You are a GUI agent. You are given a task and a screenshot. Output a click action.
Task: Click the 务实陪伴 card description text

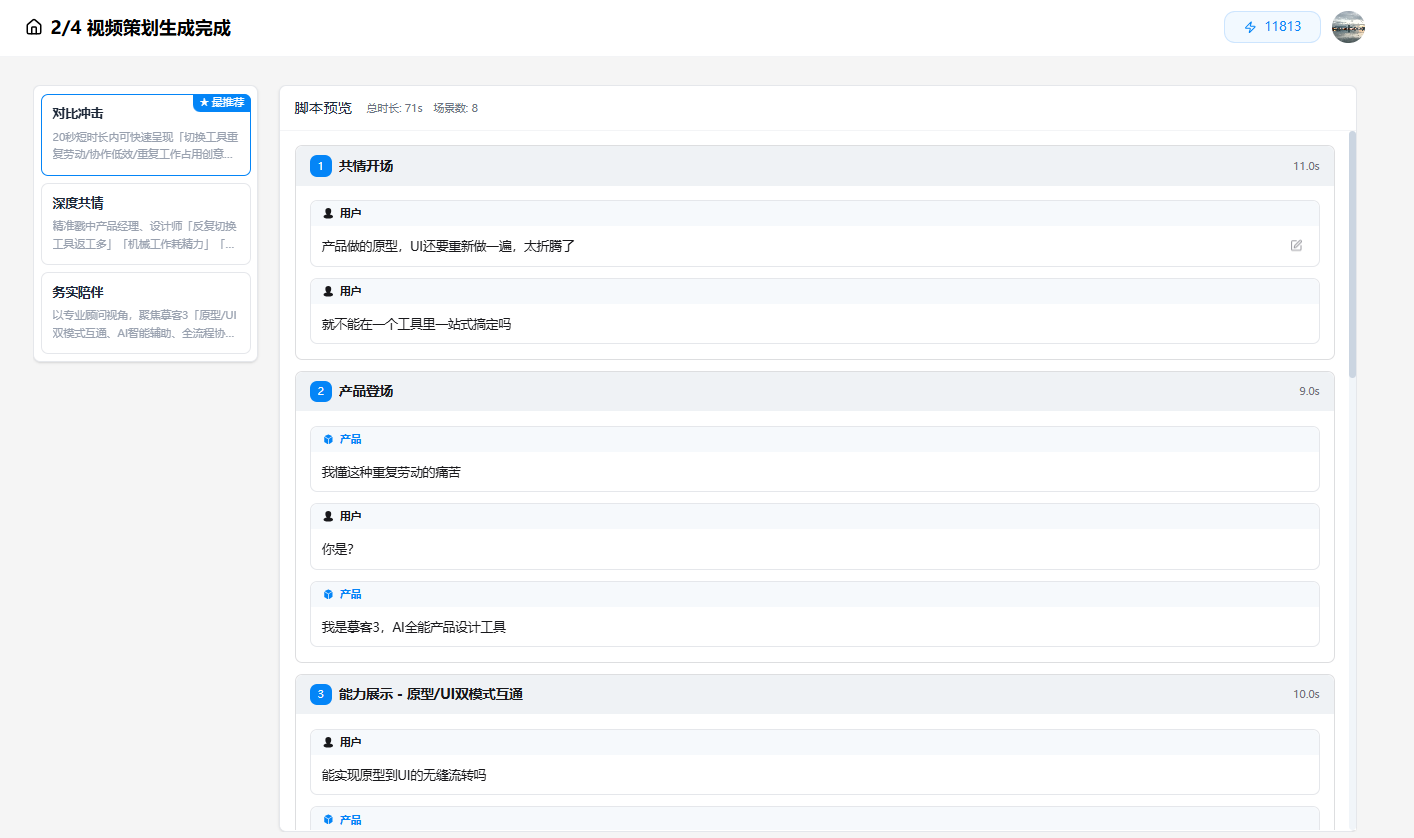pos(145,324)
